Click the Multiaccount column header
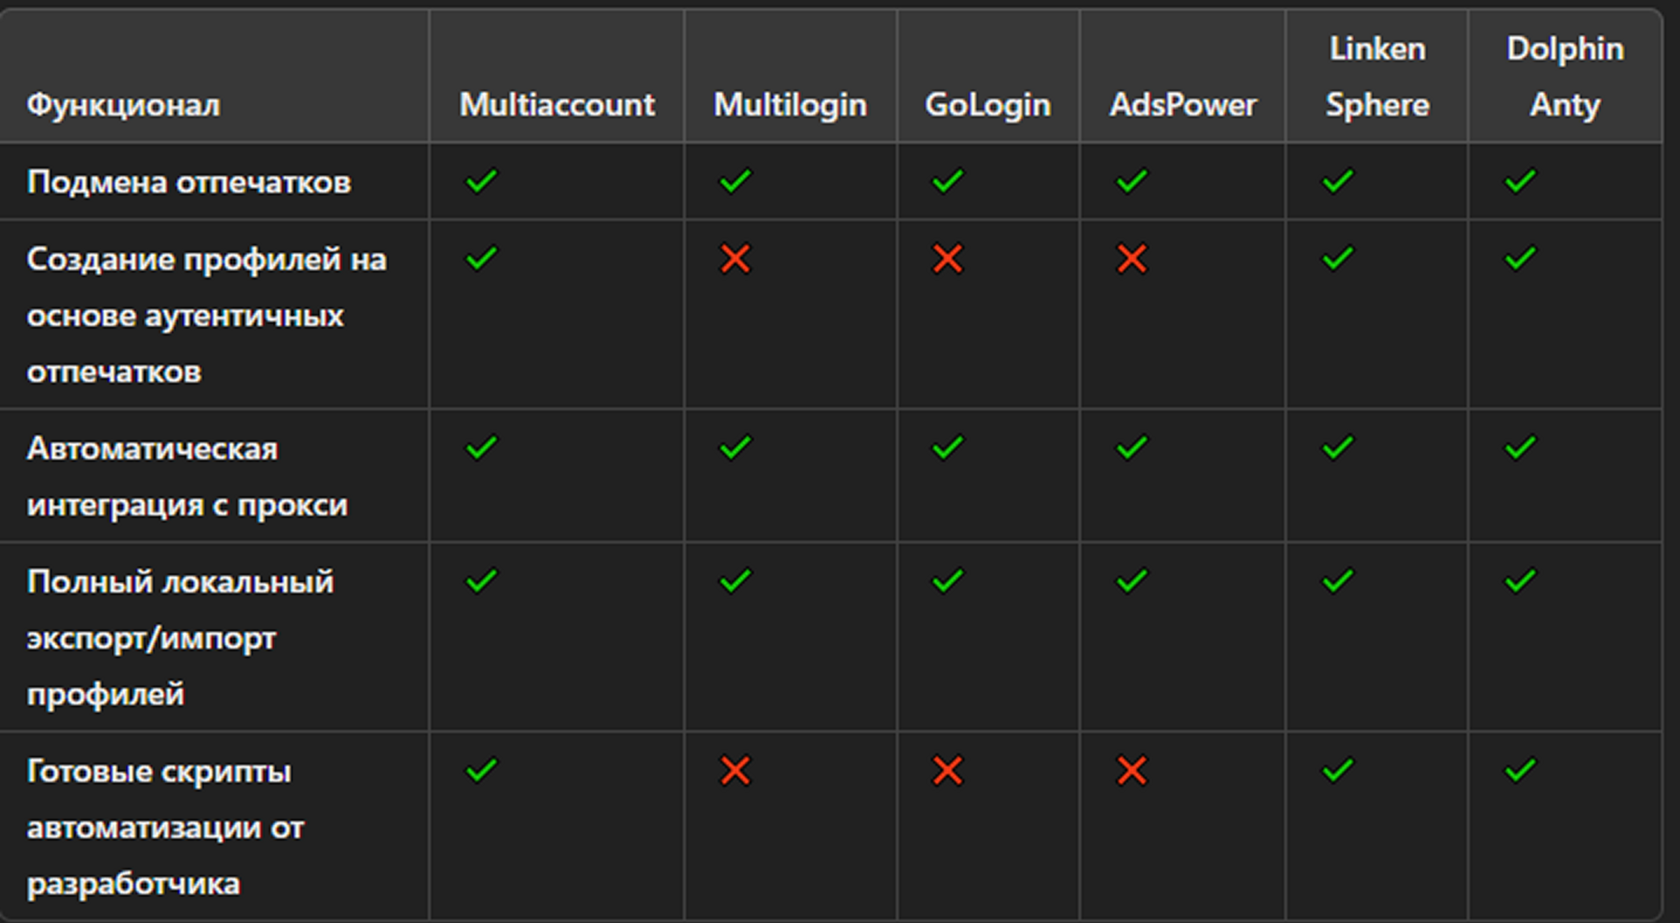The height and width of the screenshot is (923, 1680). [557, 105]
